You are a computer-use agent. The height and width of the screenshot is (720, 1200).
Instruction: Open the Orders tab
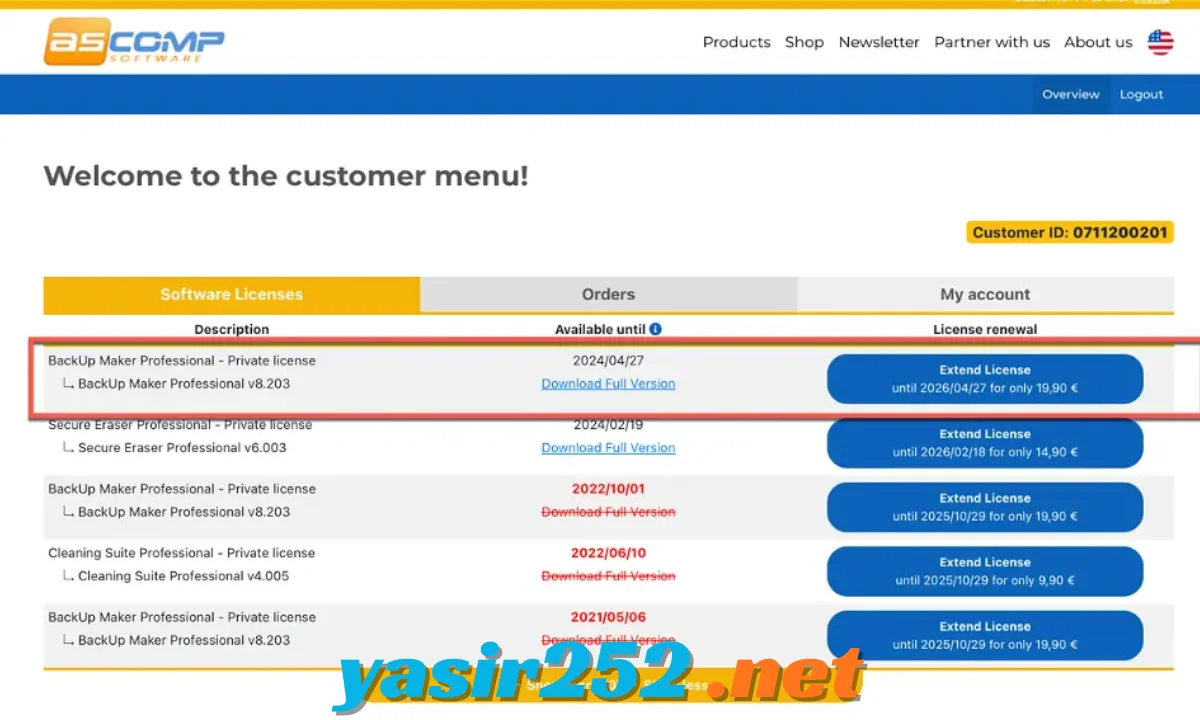point(608,294)
